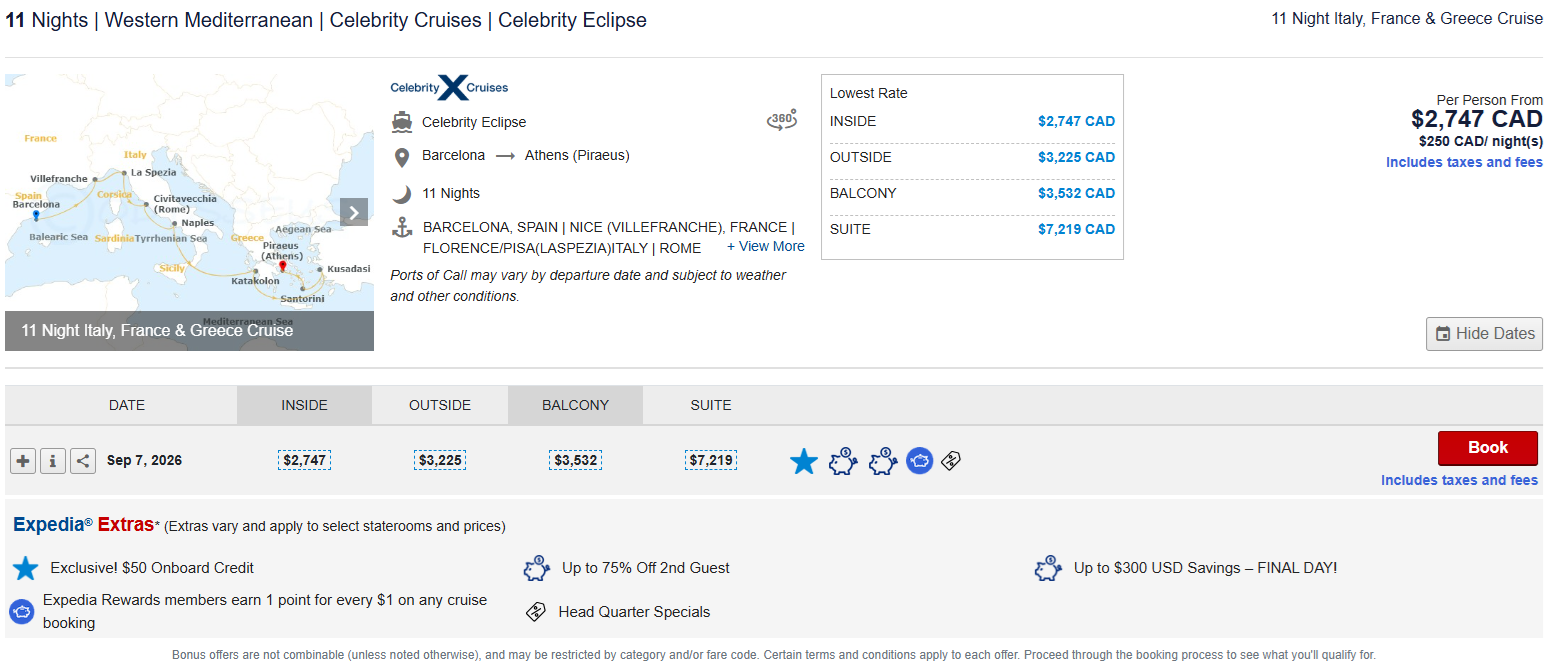Click the cruise route map thumbnail
Viewport: 1551px width, 671px height.
click(180, 200)
